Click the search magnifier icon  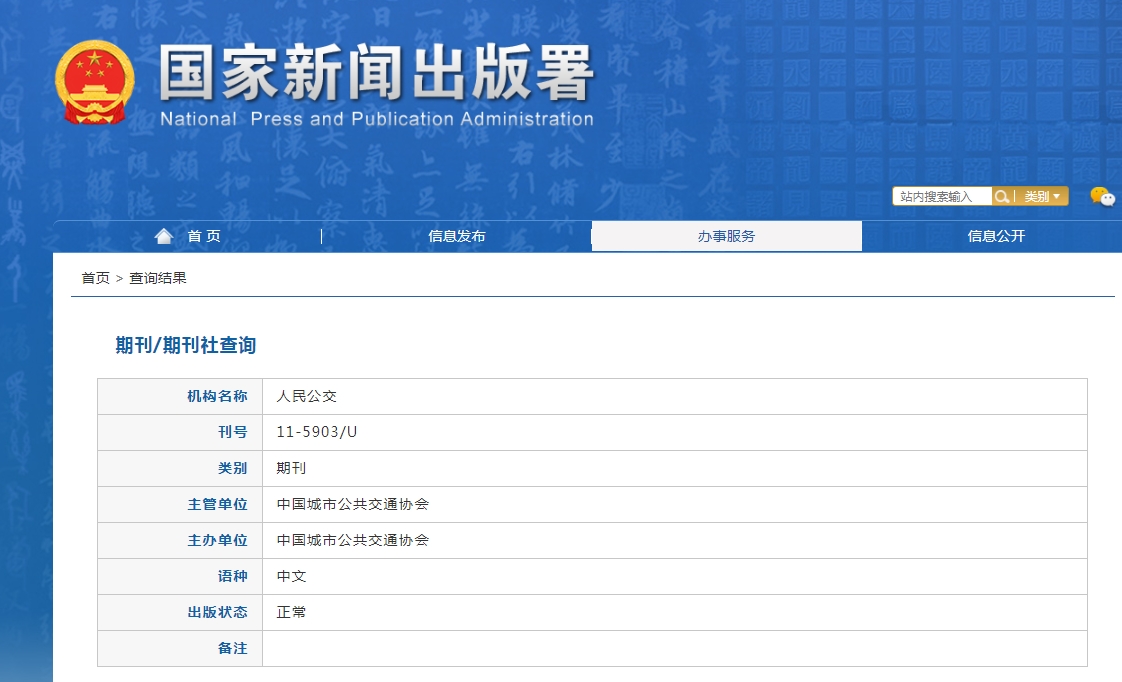[x=1001, y=197]
